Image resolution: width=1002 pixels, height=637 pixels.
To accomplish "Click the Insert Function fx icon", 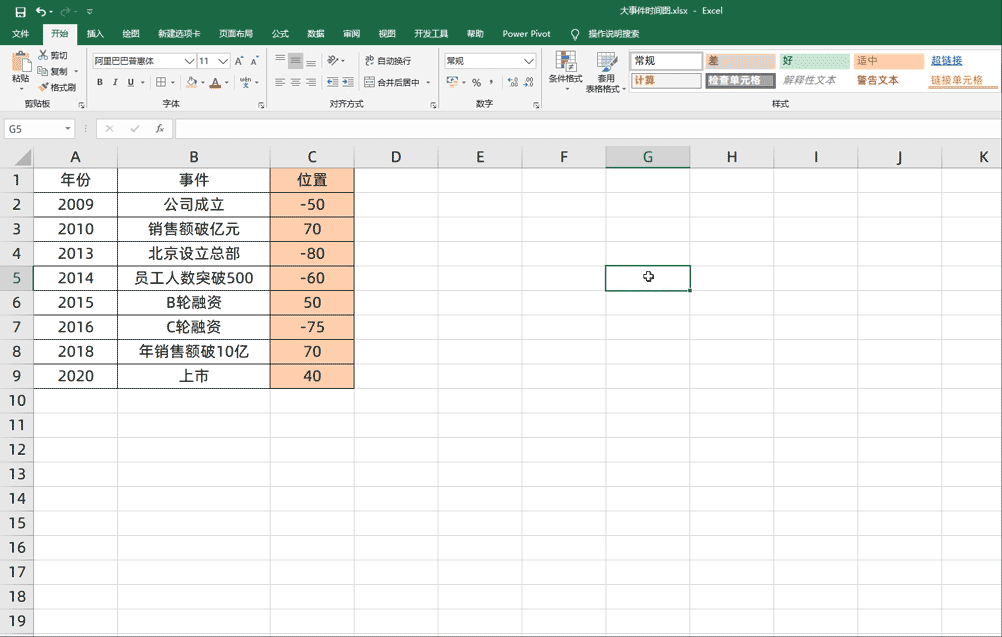I will pyautogui.click(x=160, y=129).
